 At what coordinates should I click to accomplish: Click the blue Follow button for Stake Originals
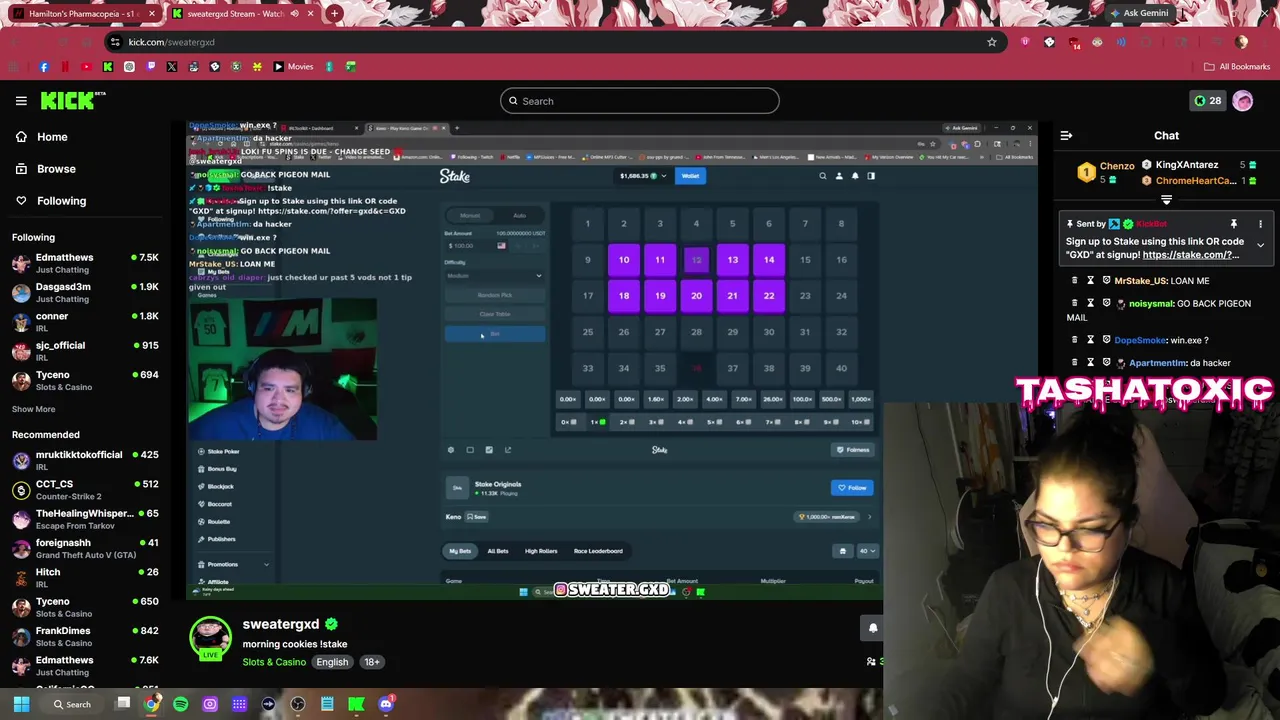pyautogui.click(x=852, y=488)
